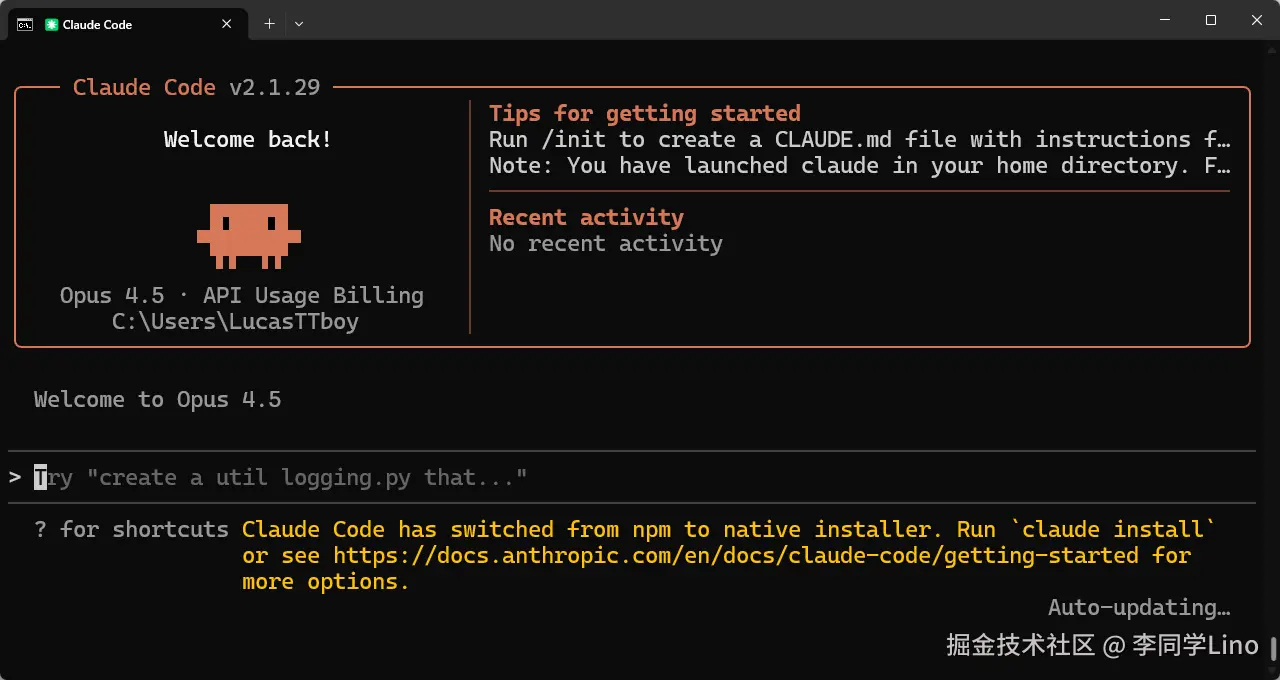Expand the new tab profile dropdown chevron
The width and height of the screenshot is (1280, 680).
click(299, 24)
